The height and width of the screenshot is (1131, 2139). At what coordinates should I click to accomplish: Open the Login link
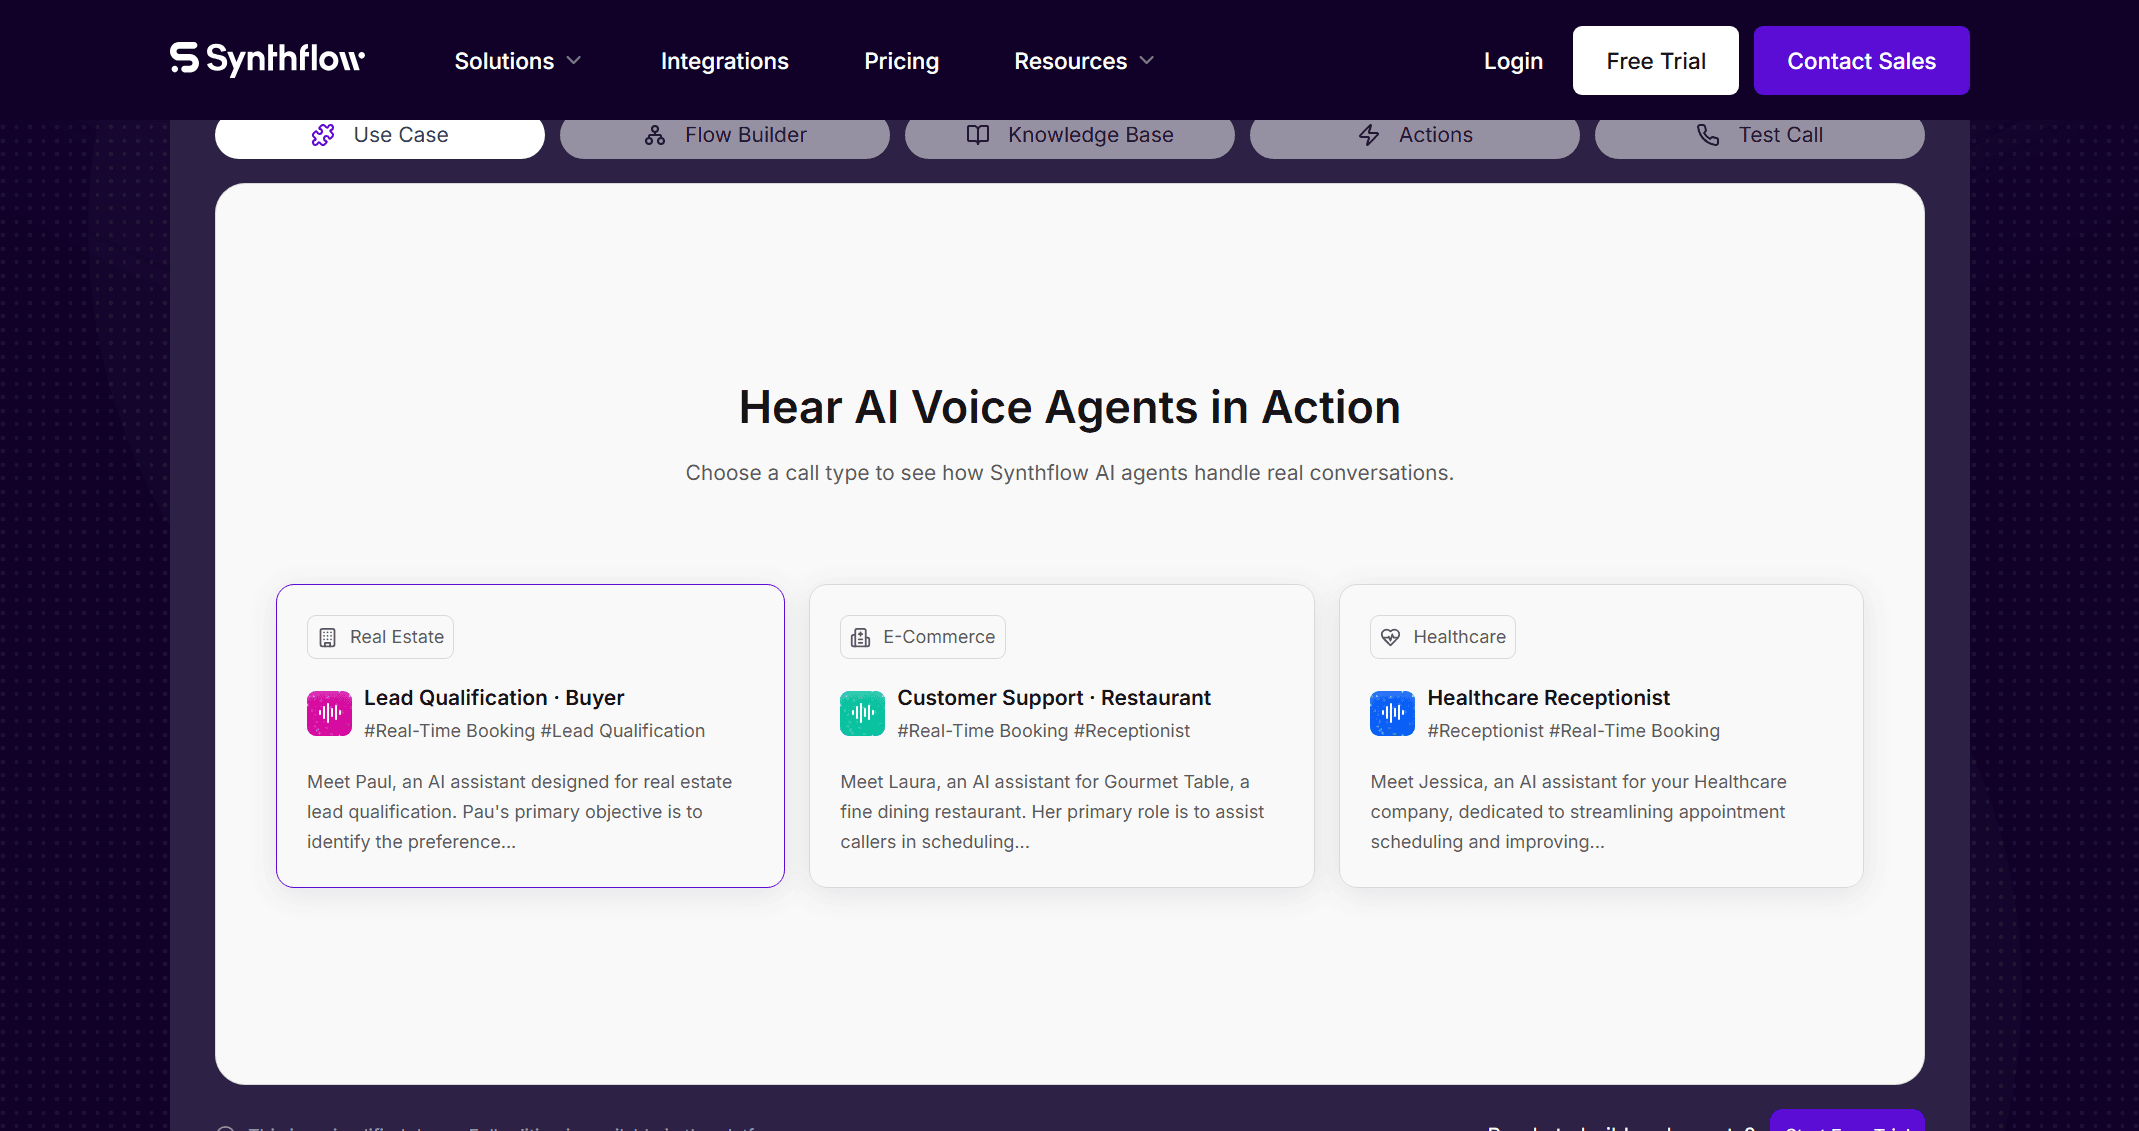coord(1513,61)
